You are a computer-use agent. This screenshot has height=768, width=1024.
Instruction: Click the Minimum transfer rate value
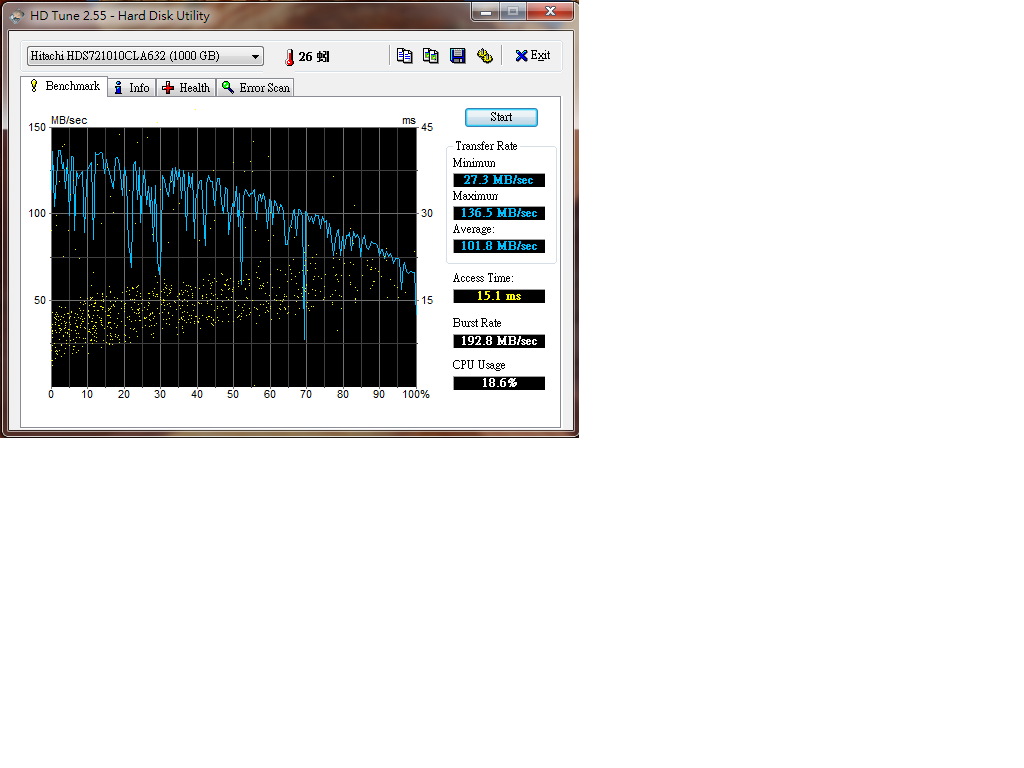point(499,180)
